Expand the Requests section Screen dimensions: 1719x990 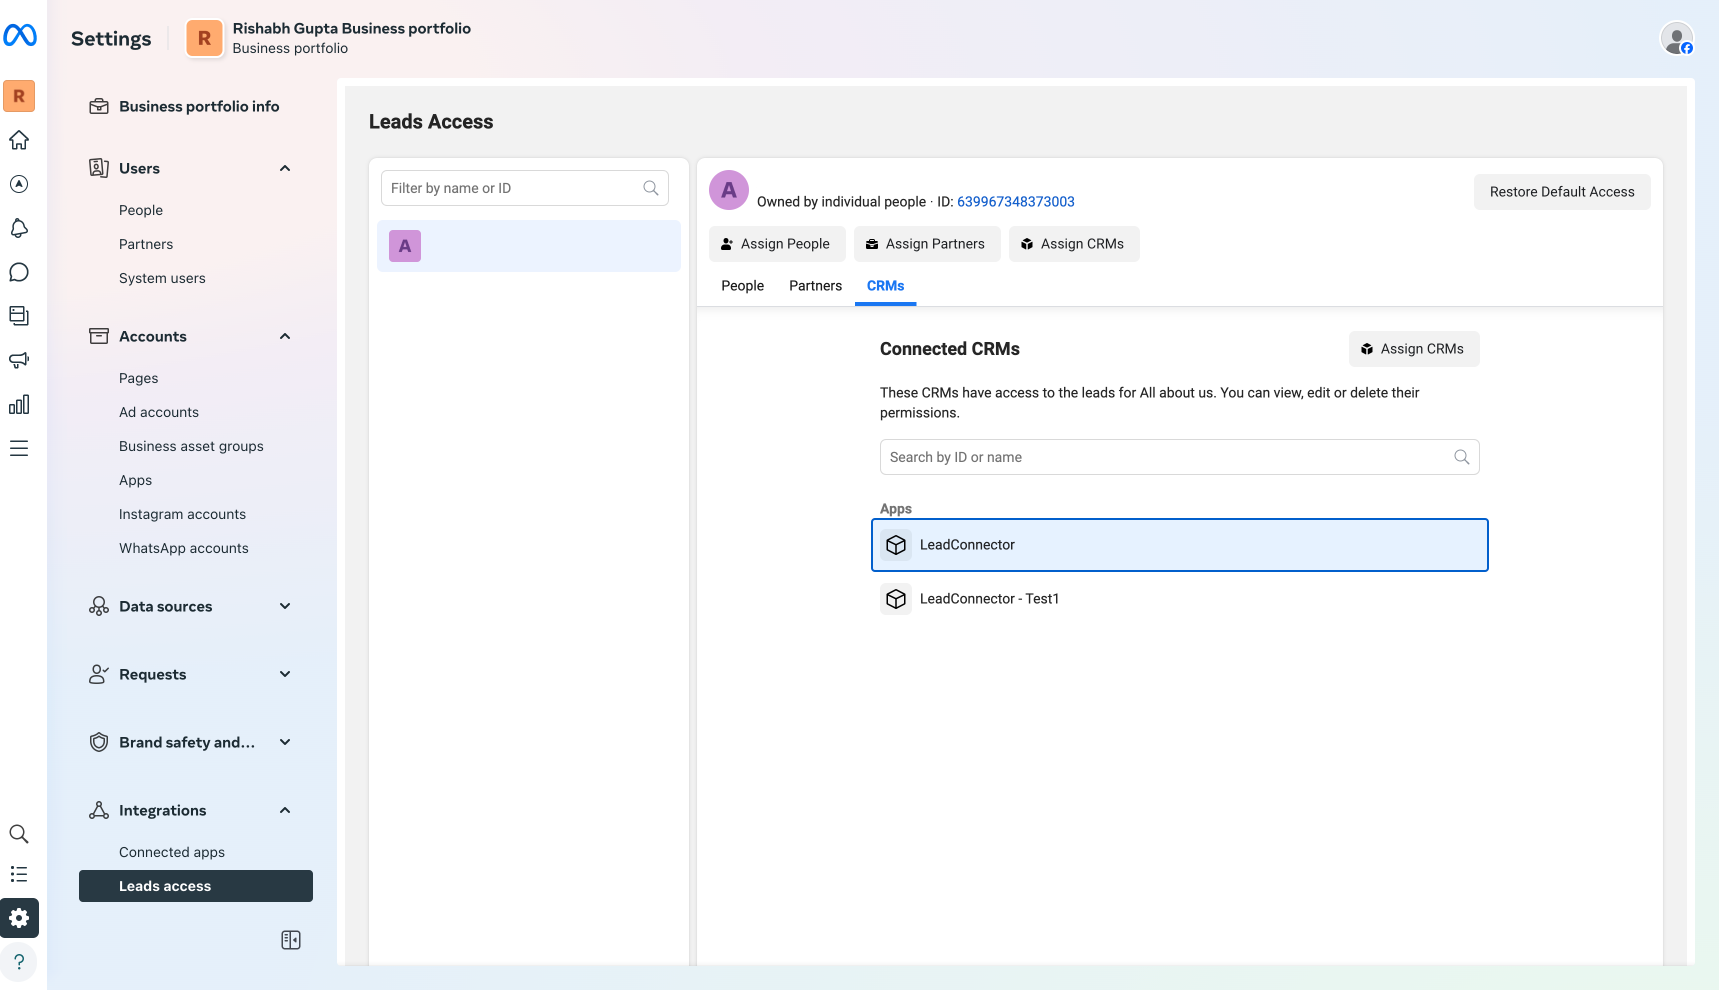(x=285, y=674)
